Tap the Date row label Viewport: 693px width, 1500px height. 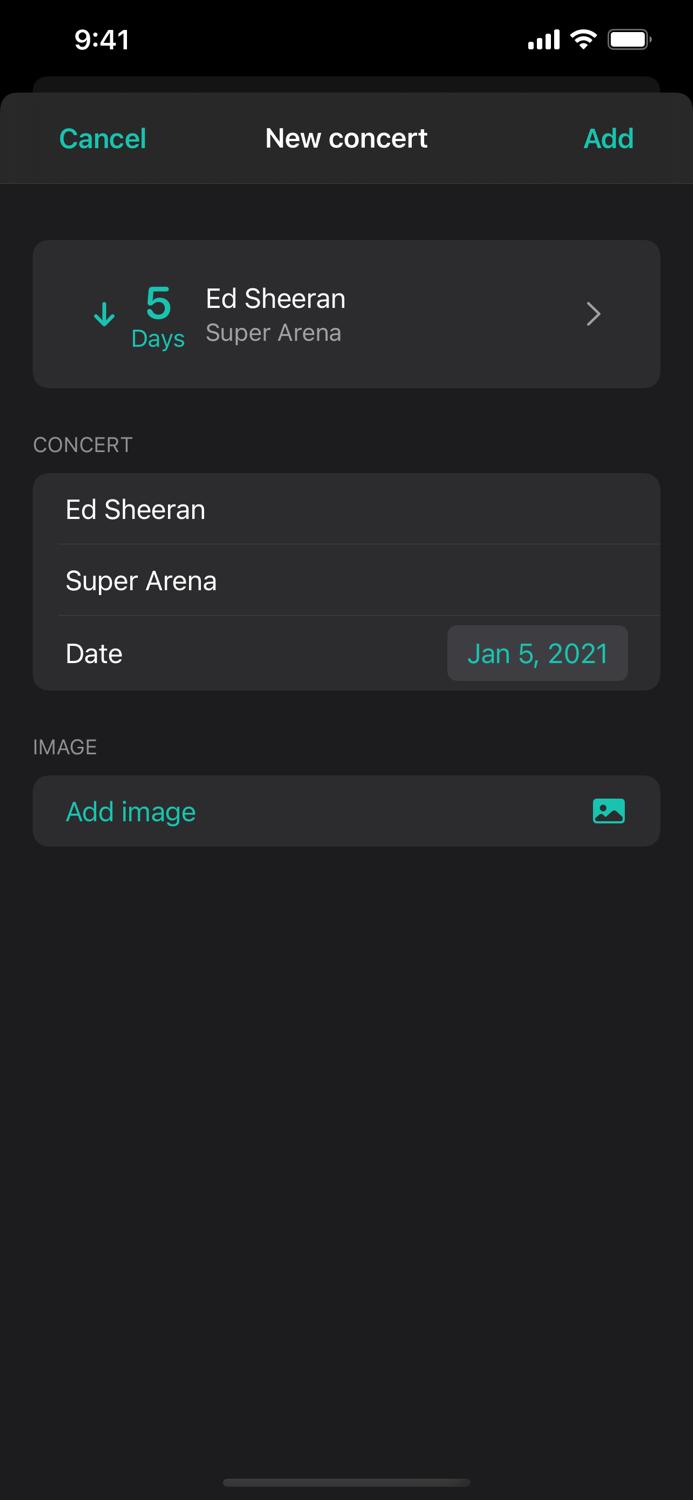click(93, 653)
